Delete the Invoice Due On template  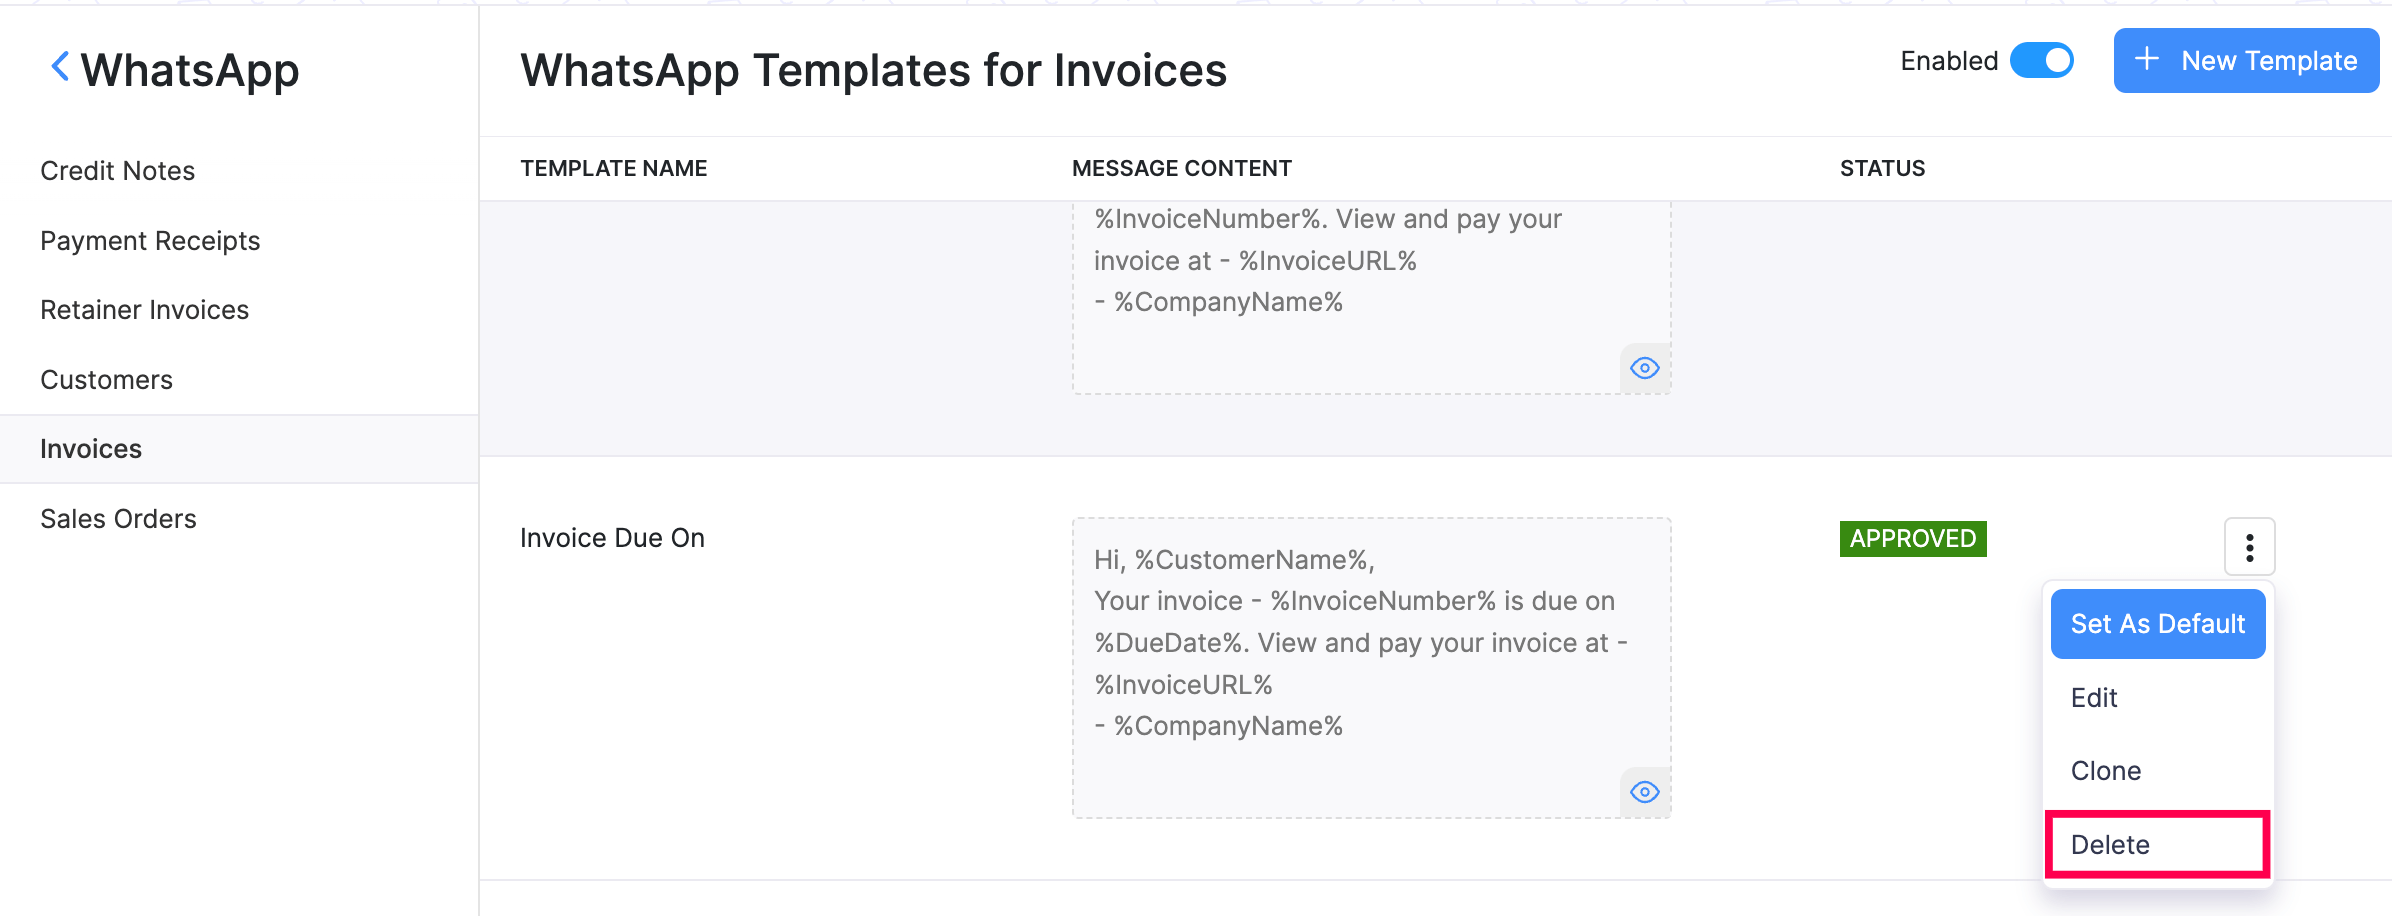point(2110,845)
